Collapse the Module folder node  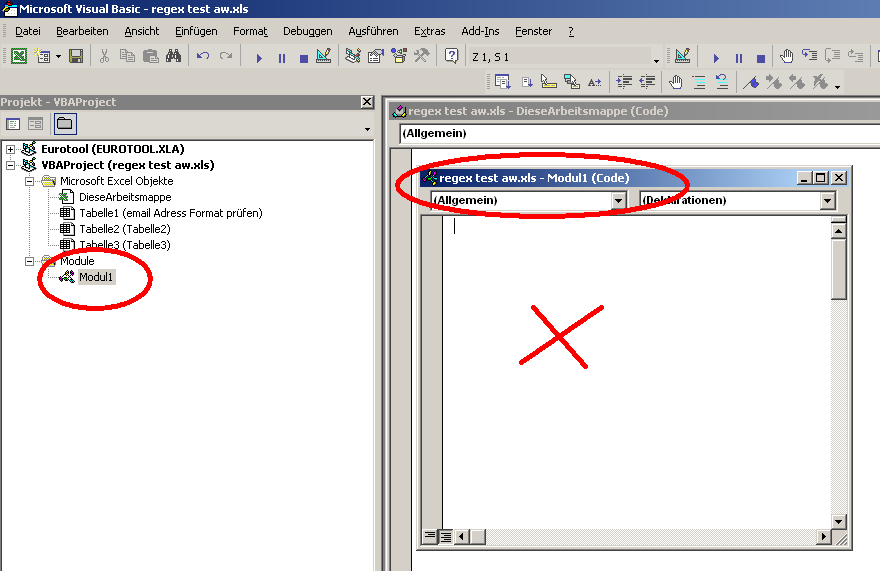29,261
